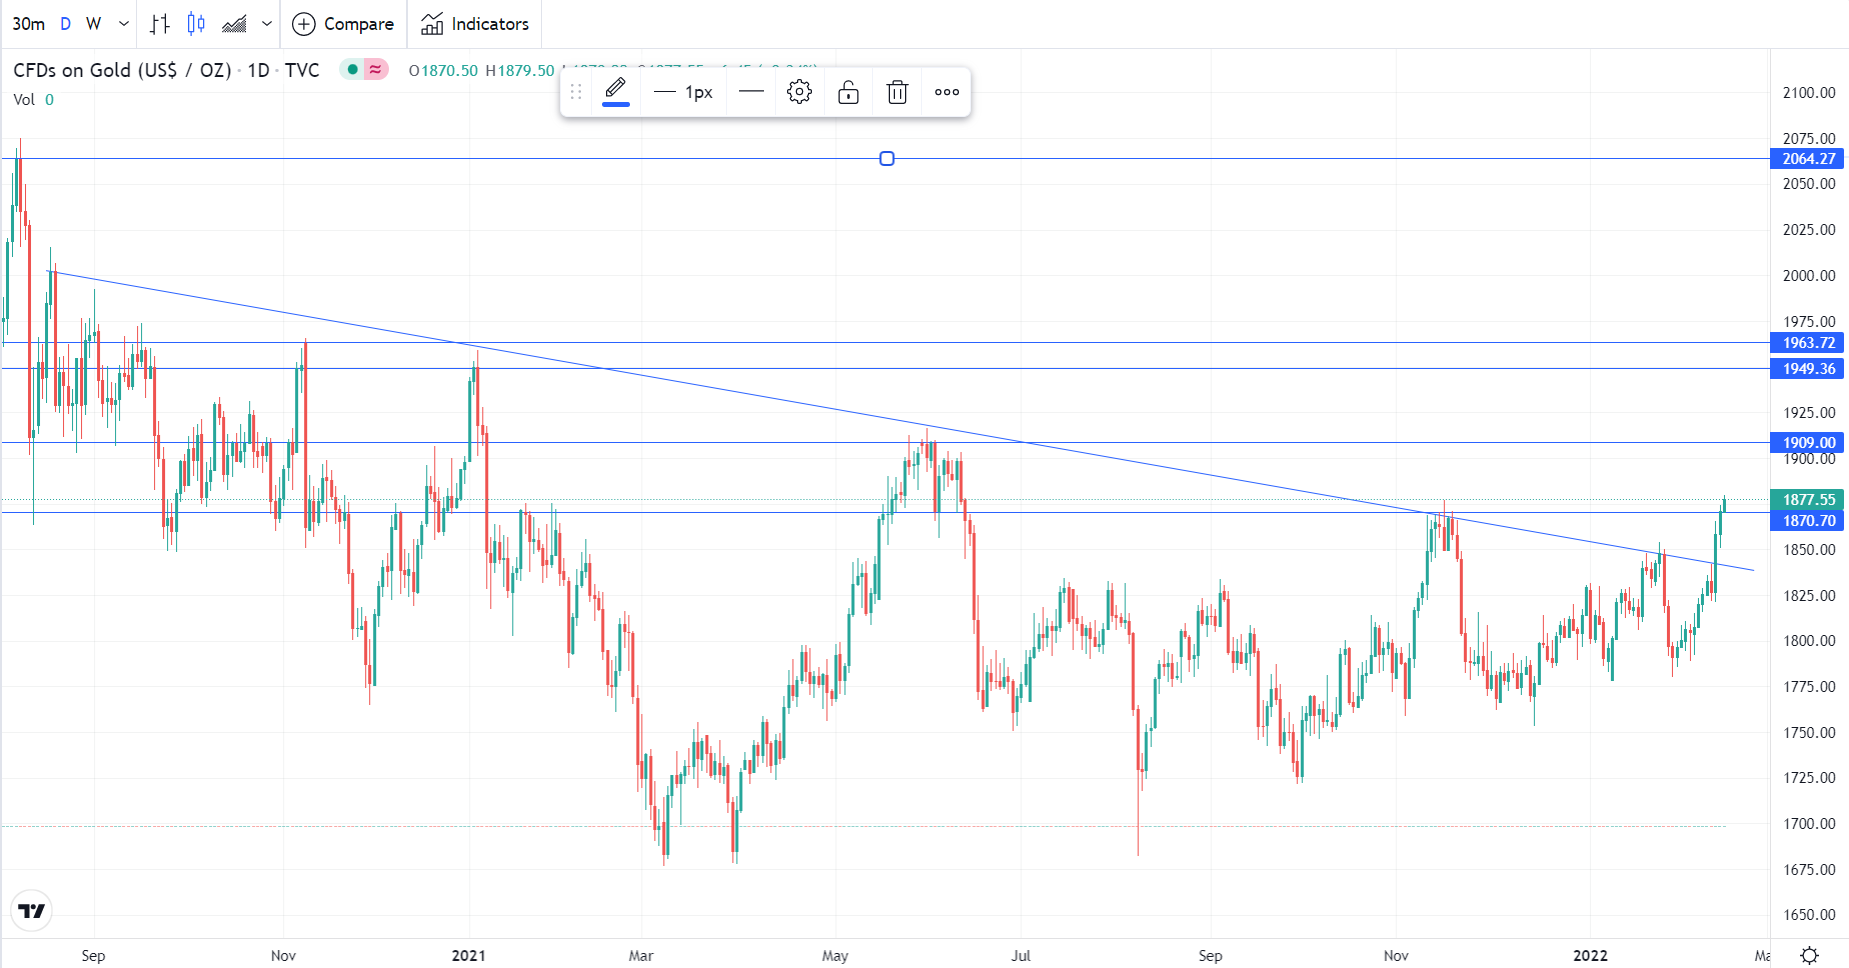The image size is (1849, 968).
Task: Open Compare symbol dialog
Action: click(x=343, y=24)
